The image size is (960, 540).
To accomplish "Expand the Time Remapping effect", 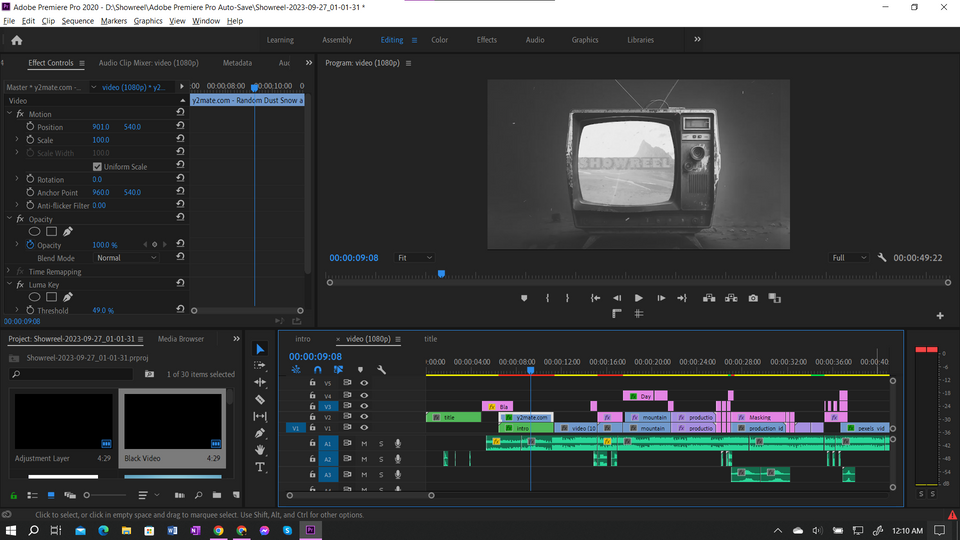I will coord(9,271).
